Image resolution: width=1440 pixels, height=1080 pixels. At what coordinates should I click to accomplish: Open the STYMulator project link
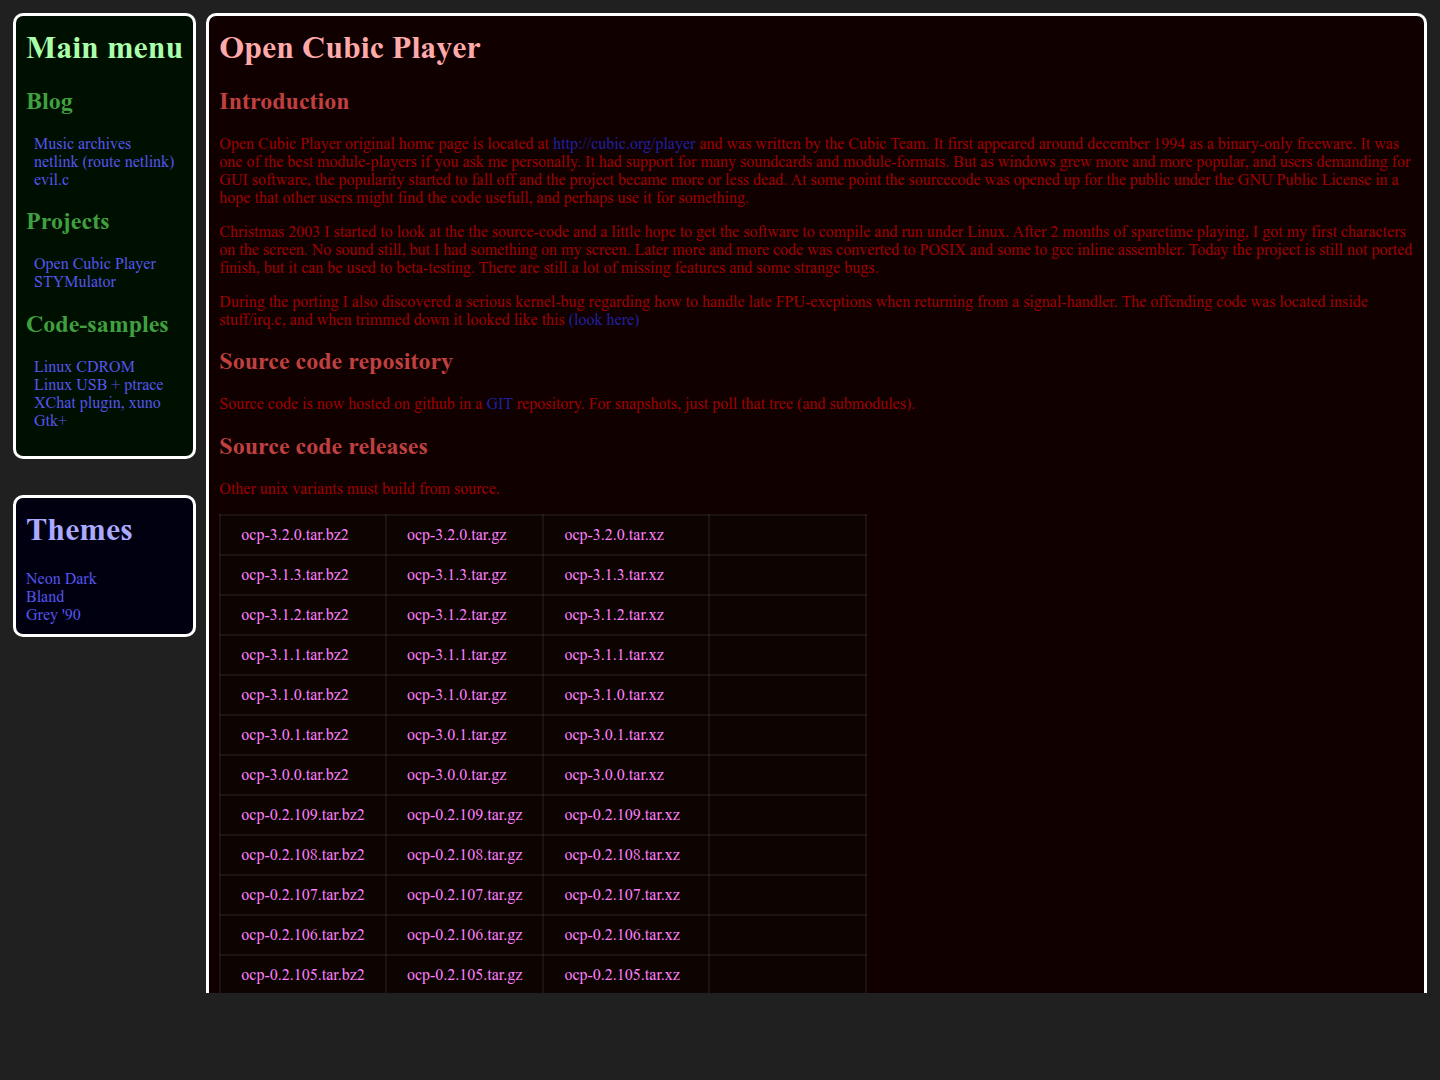(75, 282)
